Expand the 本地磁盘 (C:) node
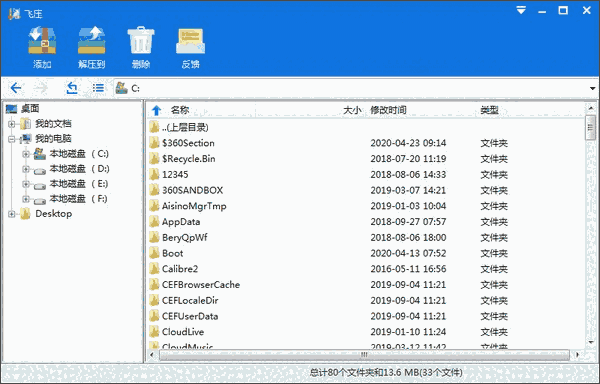 (x=26, y=154)
